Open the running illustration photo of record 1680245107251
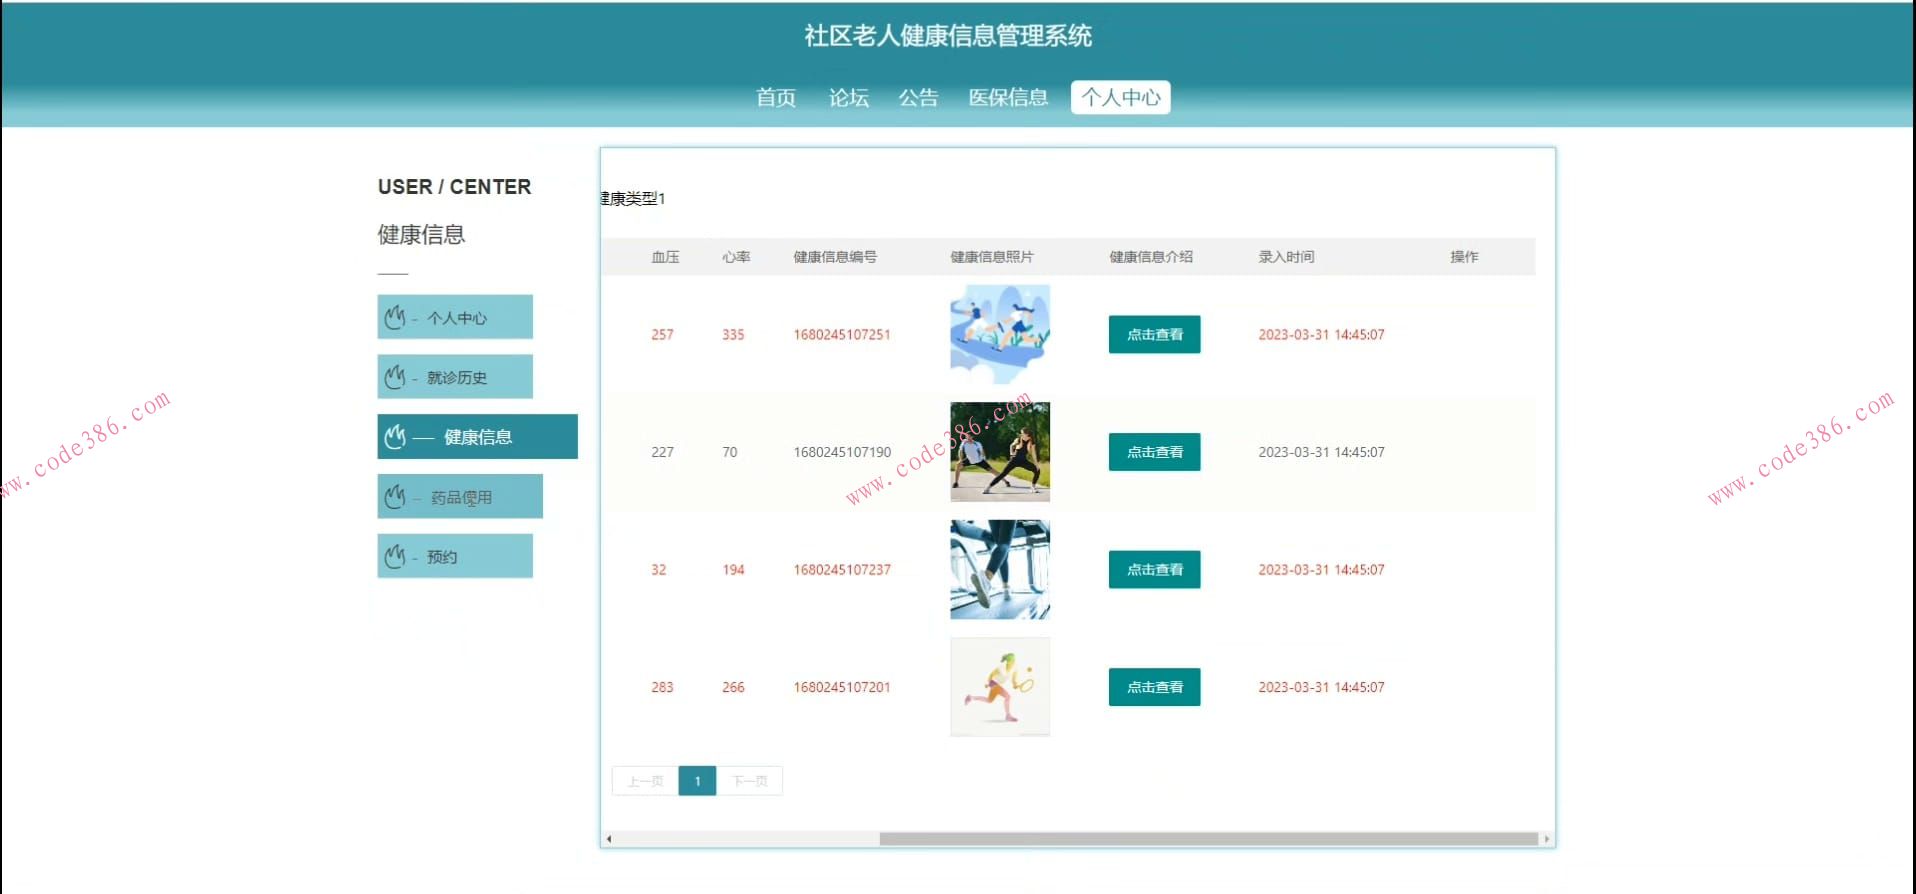 tap(1000, 334)
